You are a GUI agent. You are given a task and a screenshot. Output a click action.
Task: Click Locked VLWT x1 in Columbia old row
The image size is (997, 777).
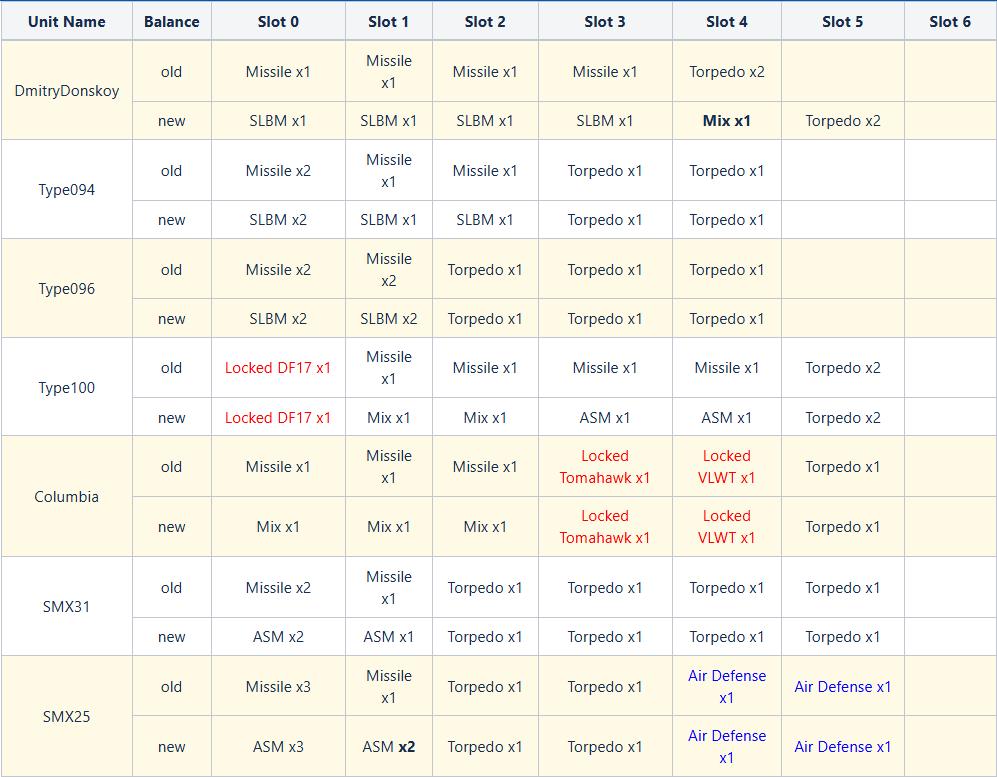(x=727, y=467)
